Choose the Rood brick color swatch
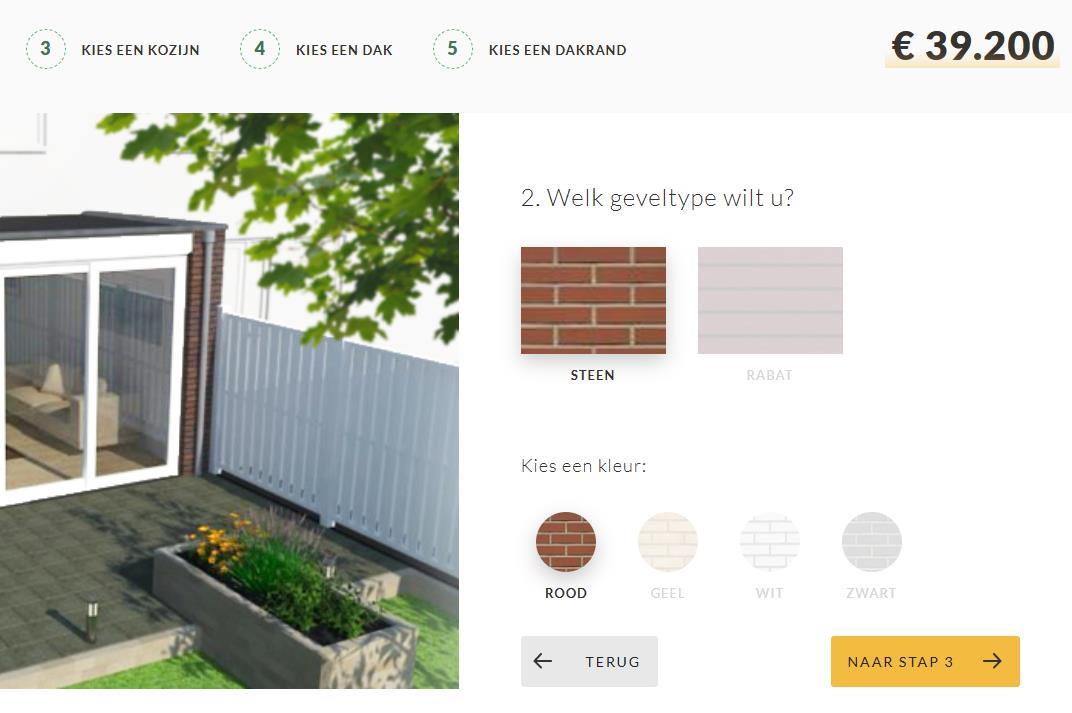 [566, 541]
